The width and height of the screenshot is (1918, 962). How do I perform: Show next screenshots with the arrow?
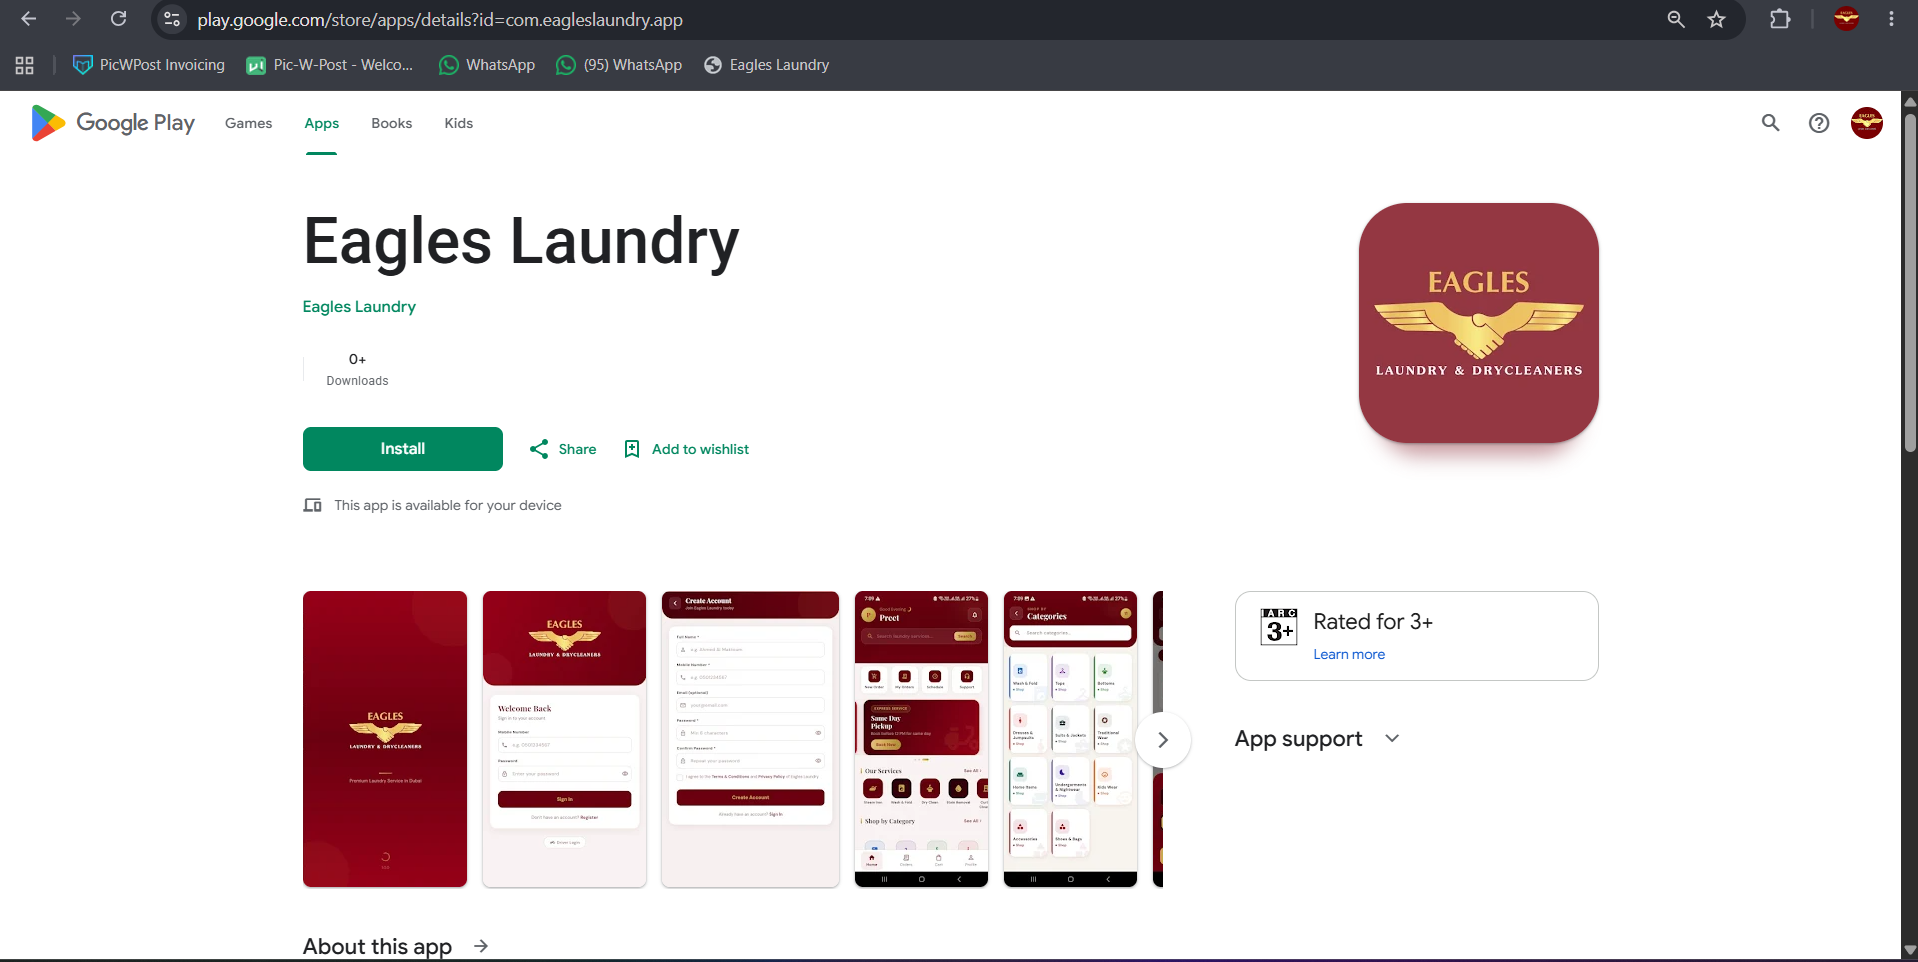[1162, 740]
